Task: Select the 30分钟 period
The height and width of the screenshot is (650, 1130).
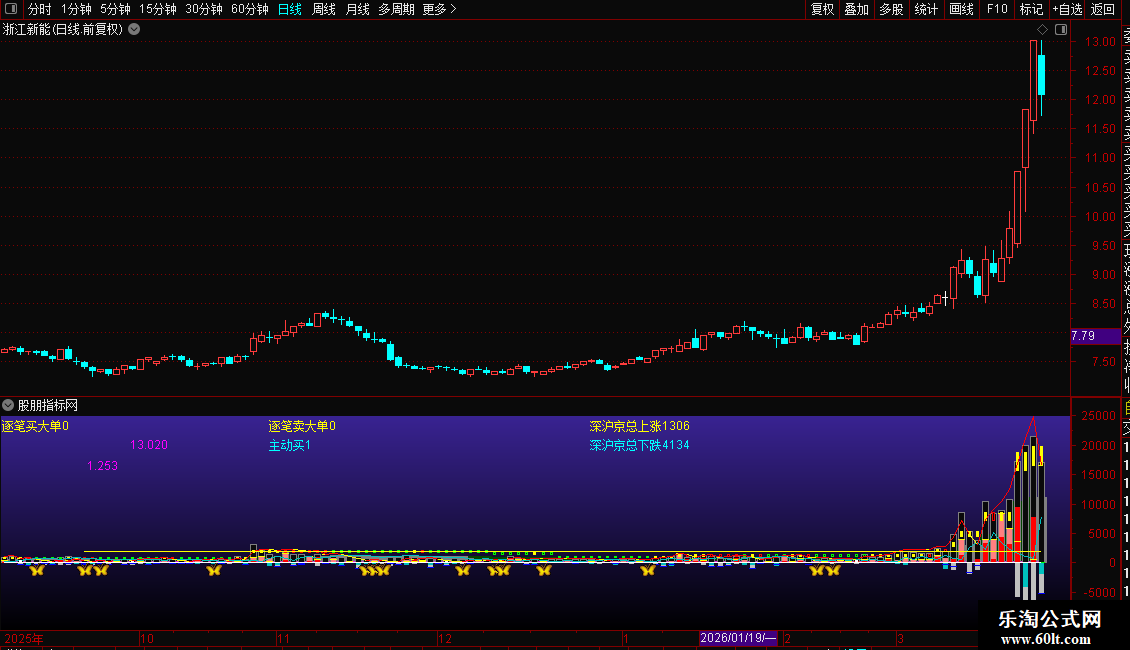Action: tap(203, 9)
